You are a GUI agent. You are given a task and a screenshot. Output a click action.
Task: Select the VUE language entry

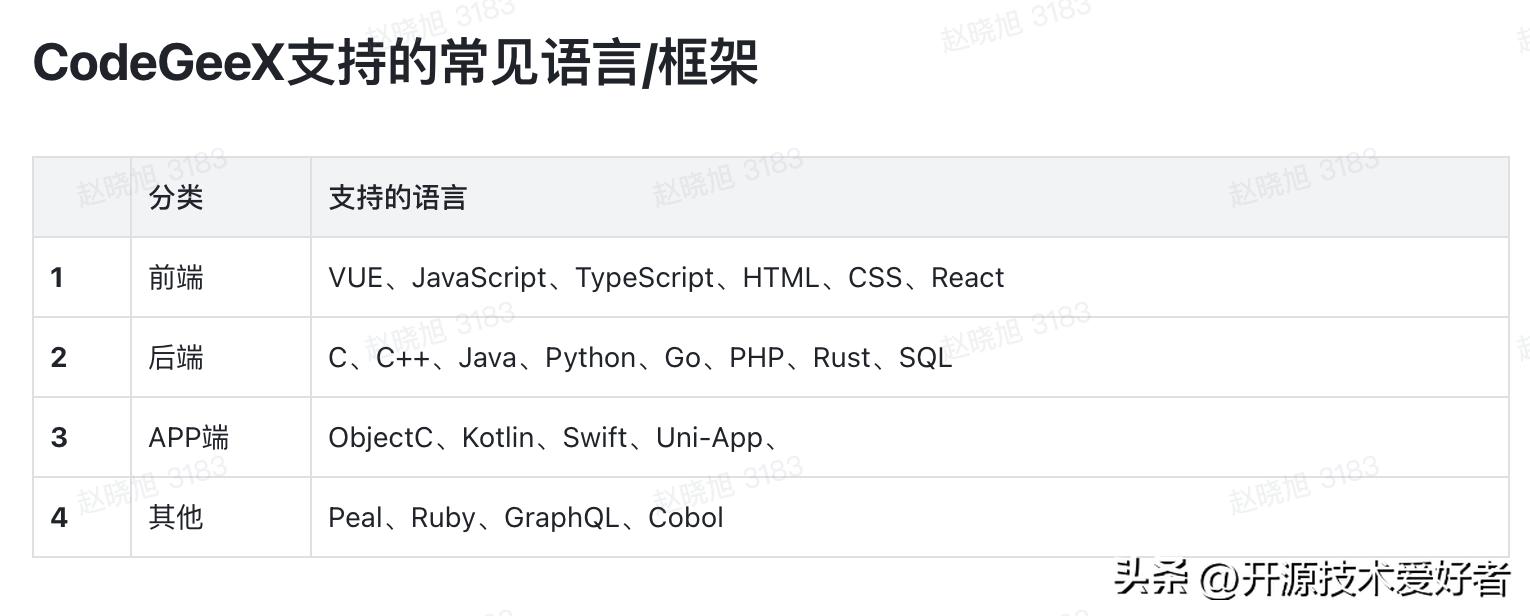(x=354, y=277)
